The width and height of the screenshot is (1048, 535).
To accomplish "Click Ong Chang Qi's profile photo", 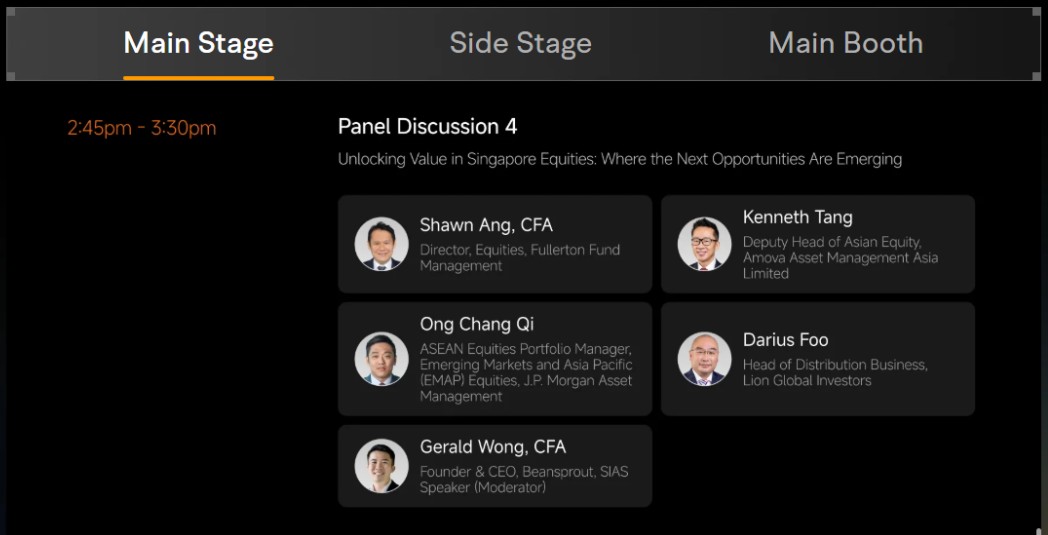I will [x=382, y=358].
